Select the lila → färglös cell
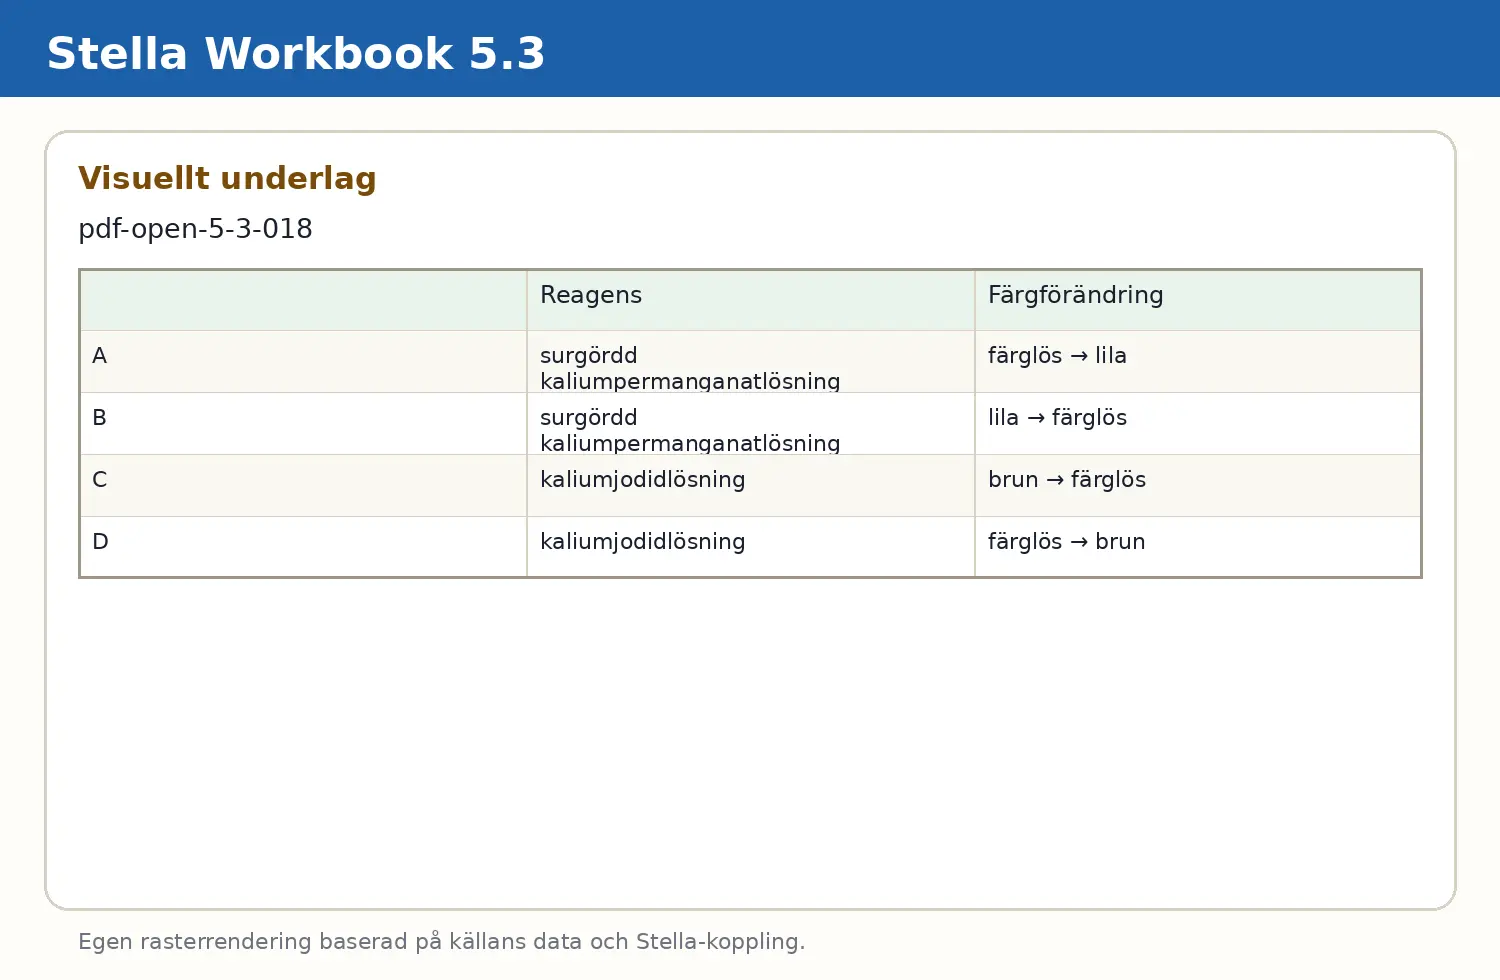 (1198, 424)
